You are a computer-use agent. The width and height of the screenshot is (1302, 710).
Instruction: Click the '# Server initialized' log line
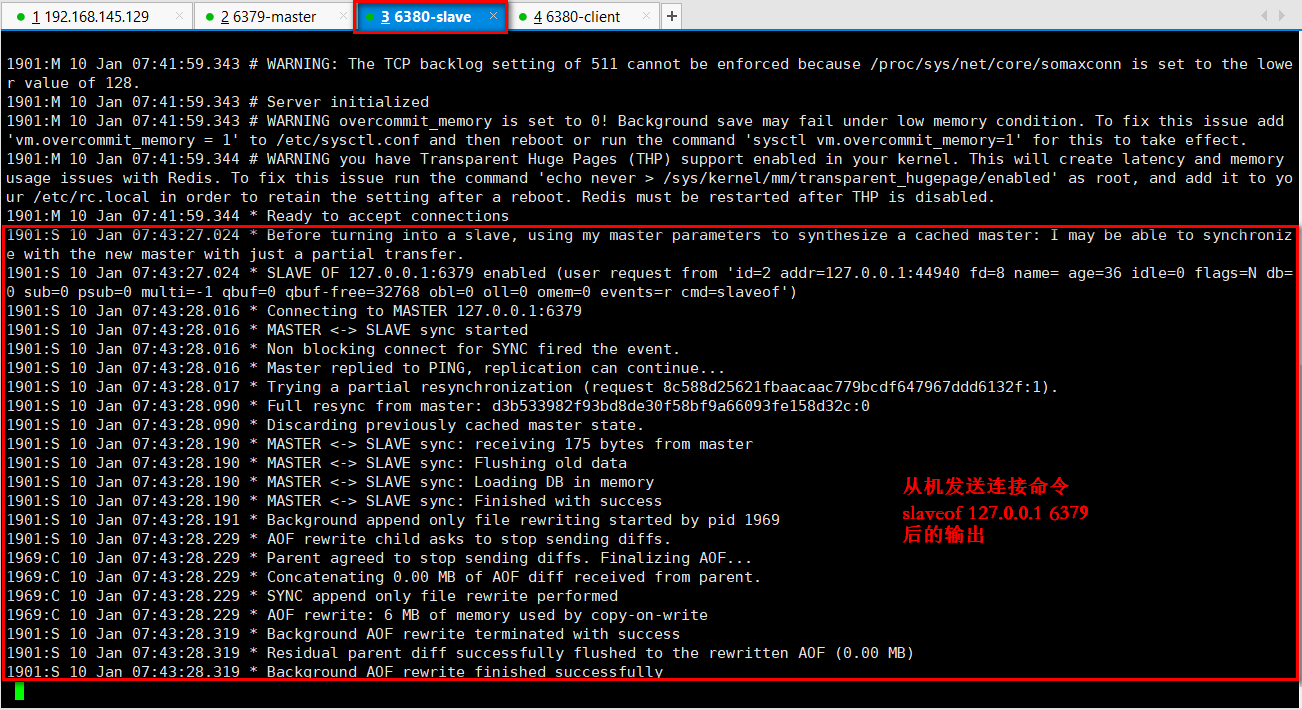(218, 102)
